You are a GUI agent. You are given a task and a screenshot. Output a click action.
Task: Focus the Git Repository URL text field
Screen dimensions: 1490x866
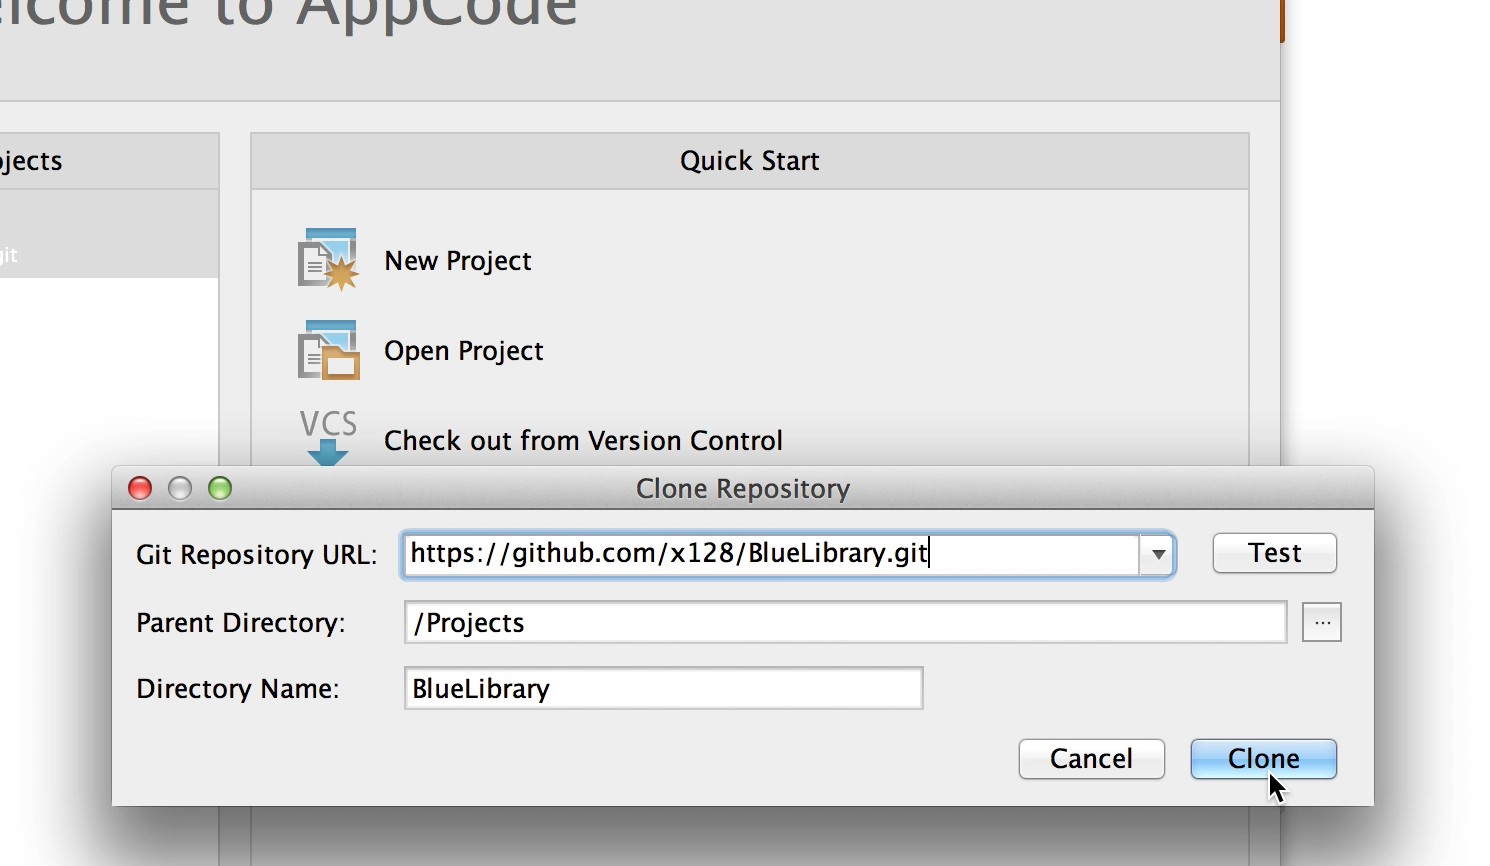pos(771,554)
